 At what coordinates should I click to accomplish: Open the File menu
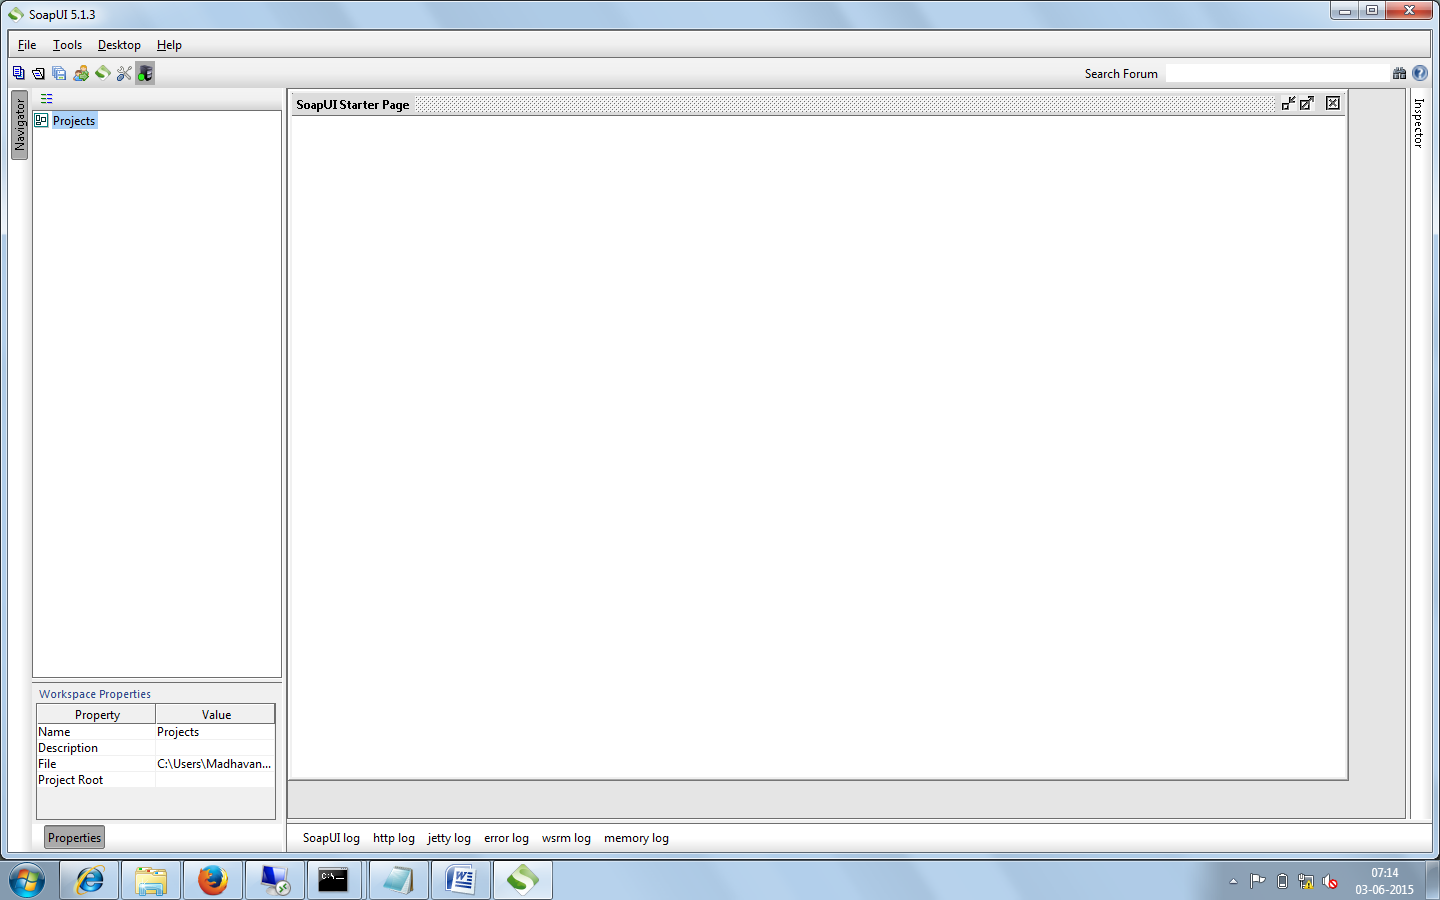click(27, 45)
